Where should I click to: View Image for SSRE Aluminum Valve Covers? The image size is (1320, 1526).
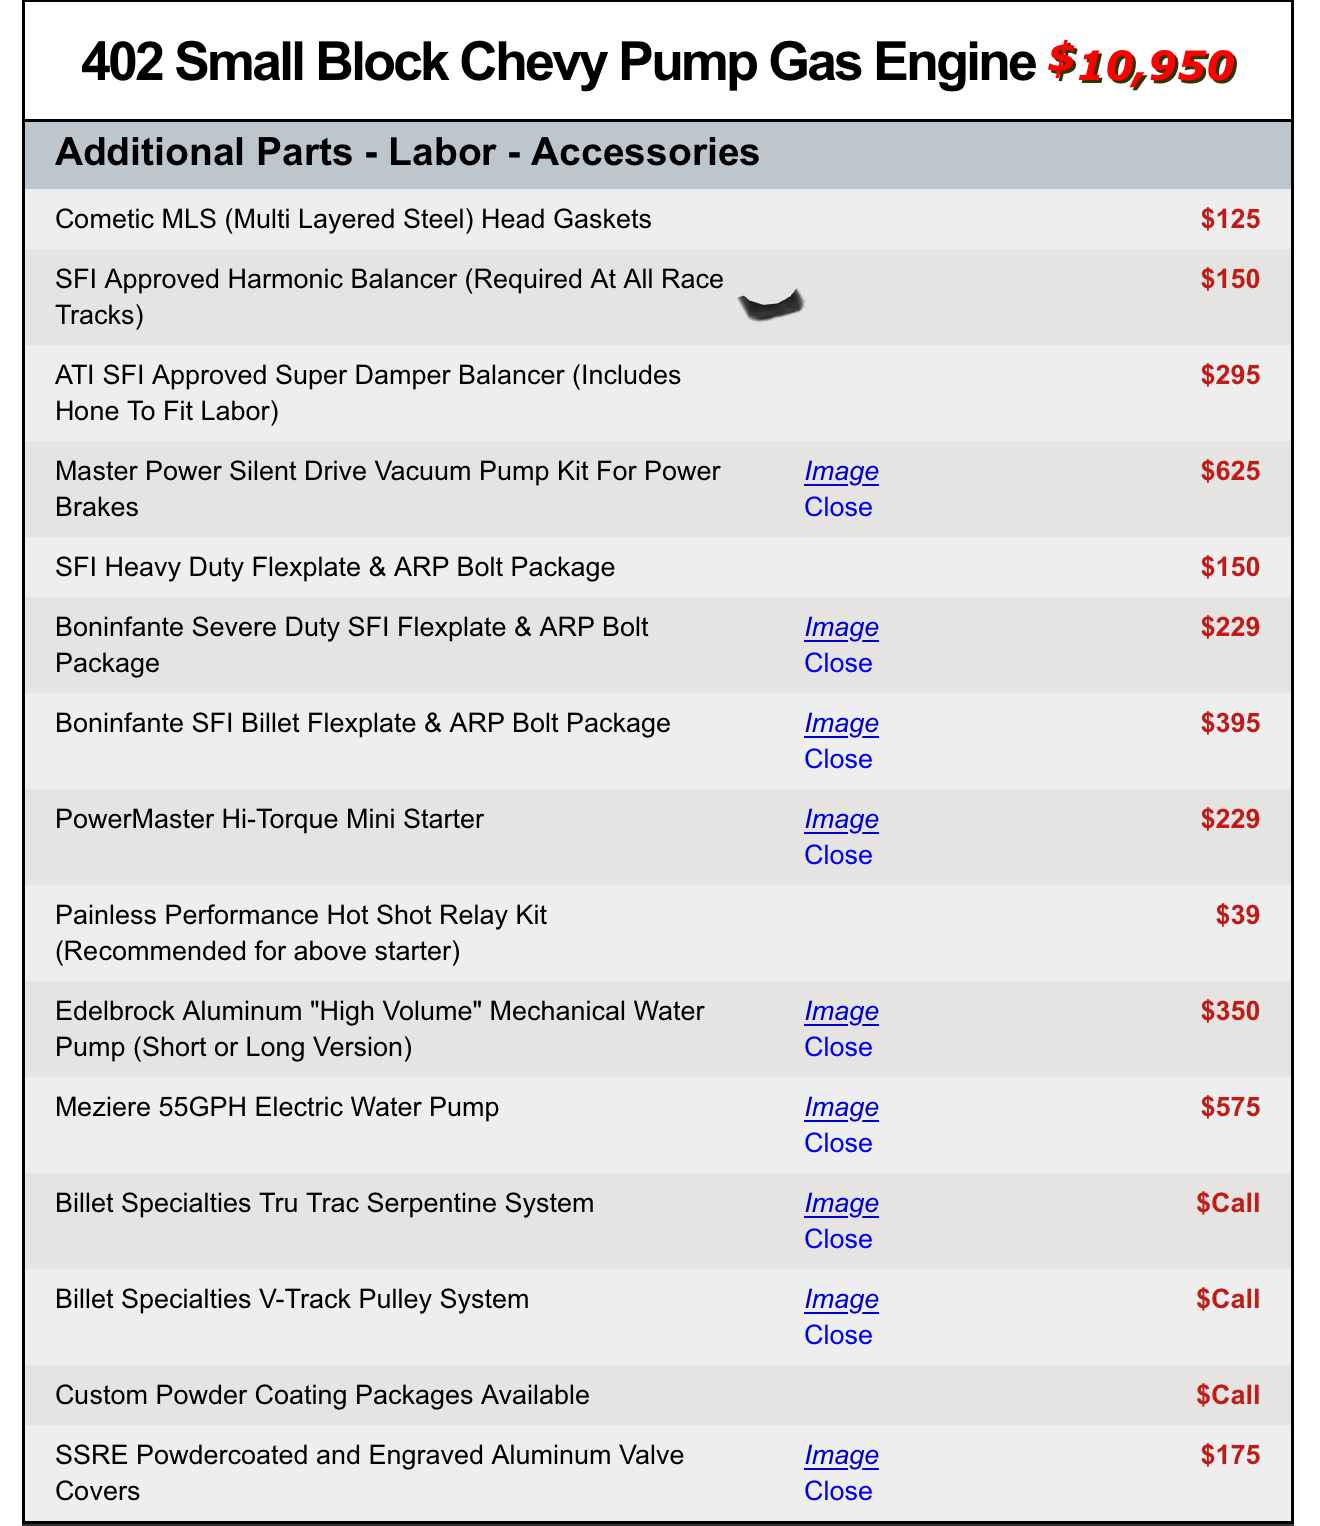(841, 1455)
